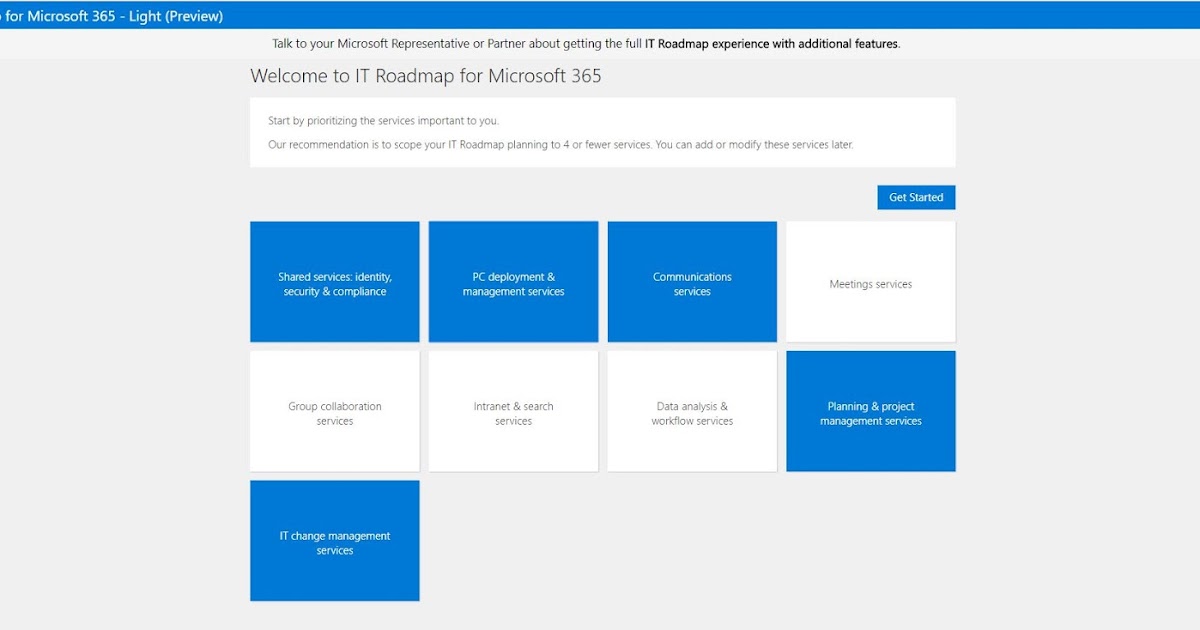Click the four-services recommendation text

tap(560, 144)
